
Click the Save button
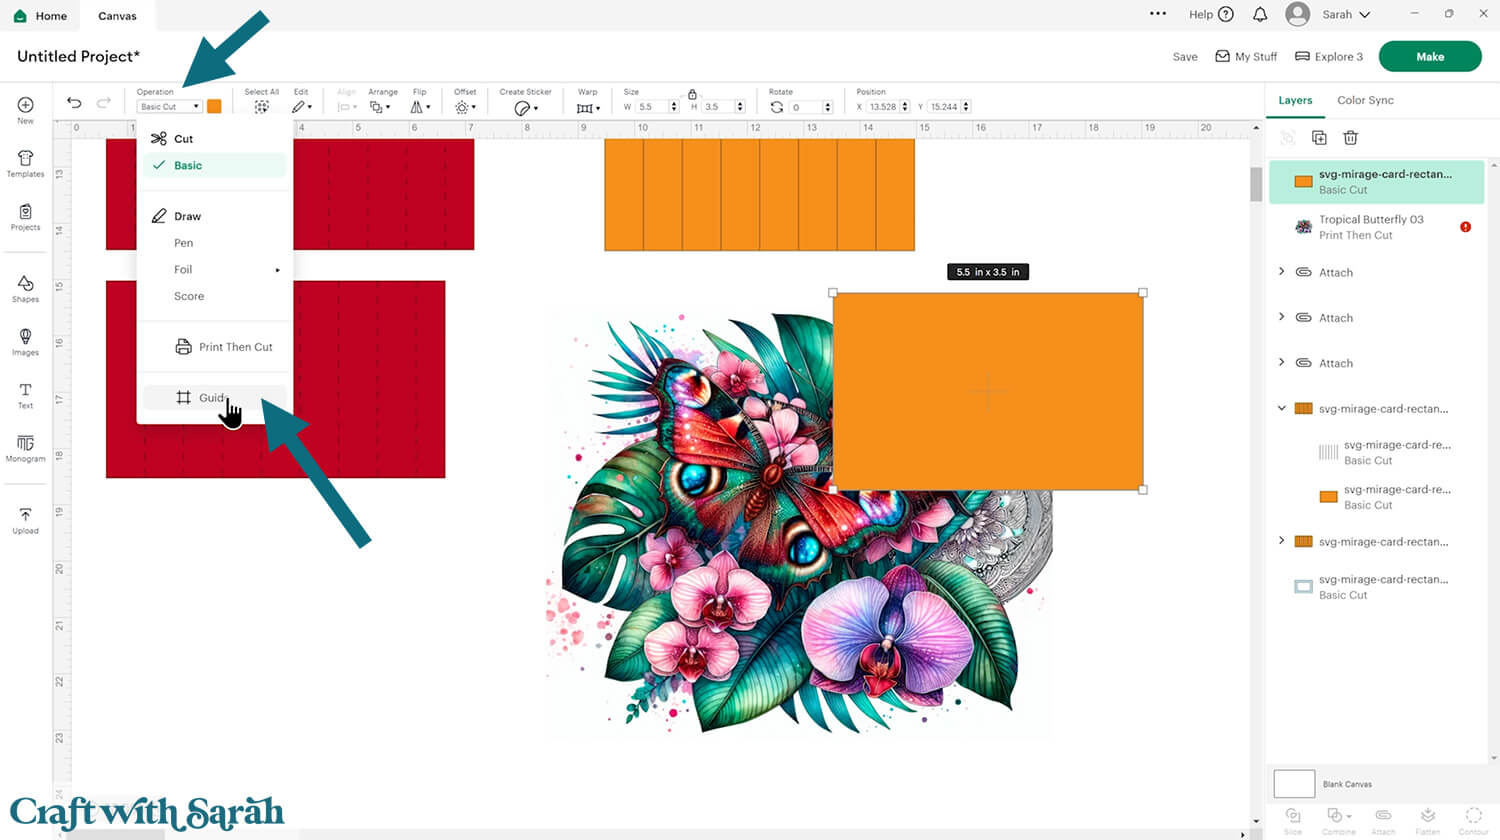pos(1185,57)
